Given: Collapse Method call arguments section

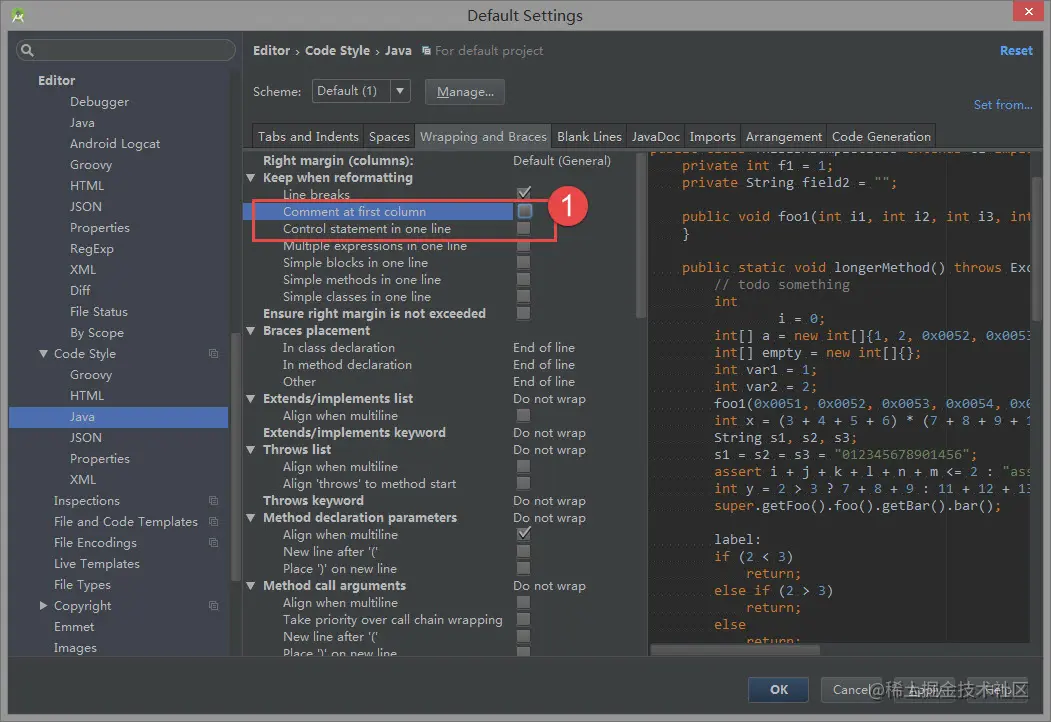Looking at the screenshot, I should (251, 585).
